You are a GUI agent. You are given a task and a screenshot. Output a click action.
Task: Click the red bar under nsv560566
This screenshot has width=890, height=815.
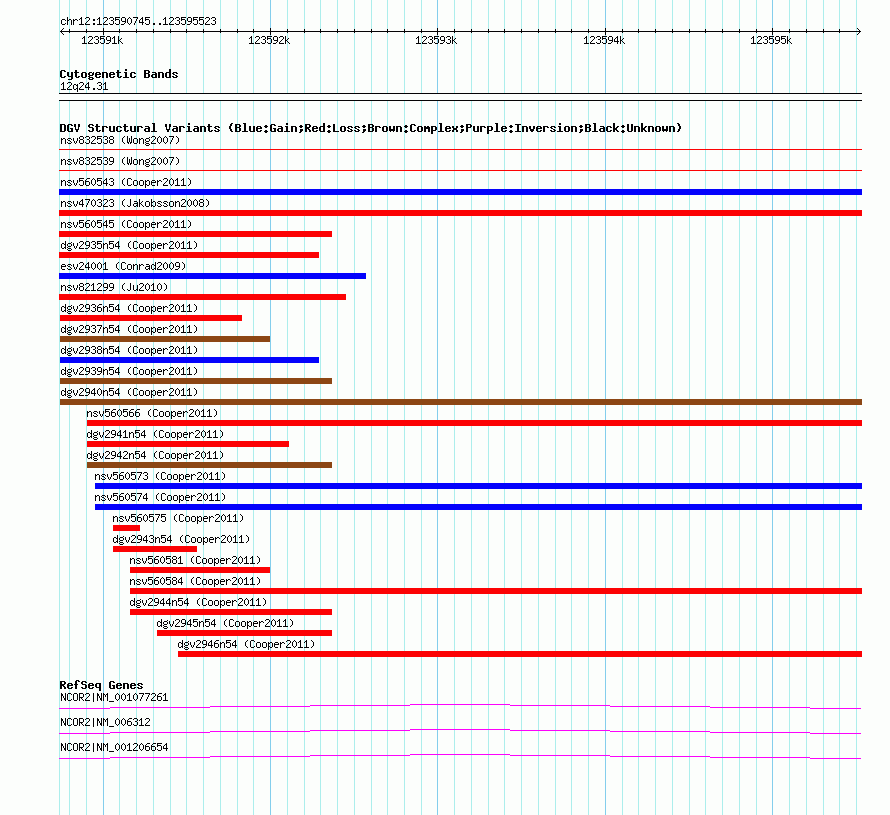pyautogui.click(x=474, y=423)
